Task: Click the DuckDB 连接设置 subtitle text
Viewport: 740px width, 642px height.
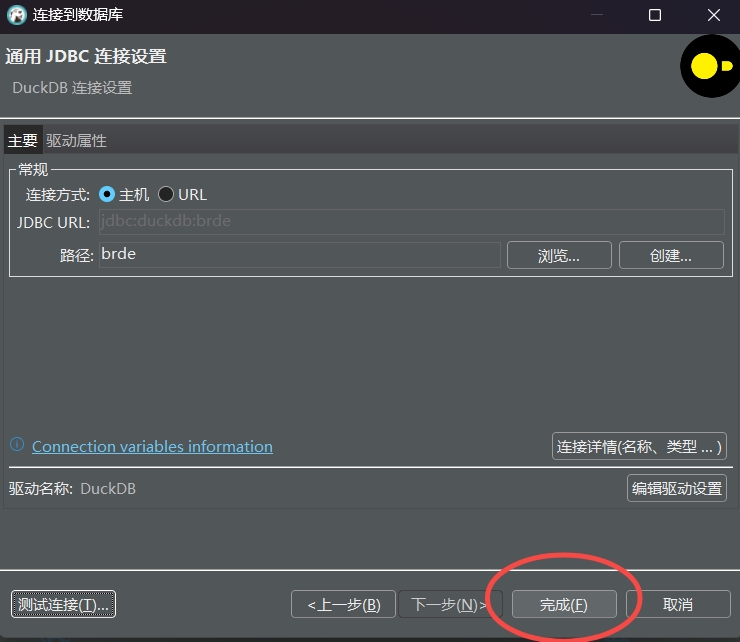Action: click(x=72, y=88)
